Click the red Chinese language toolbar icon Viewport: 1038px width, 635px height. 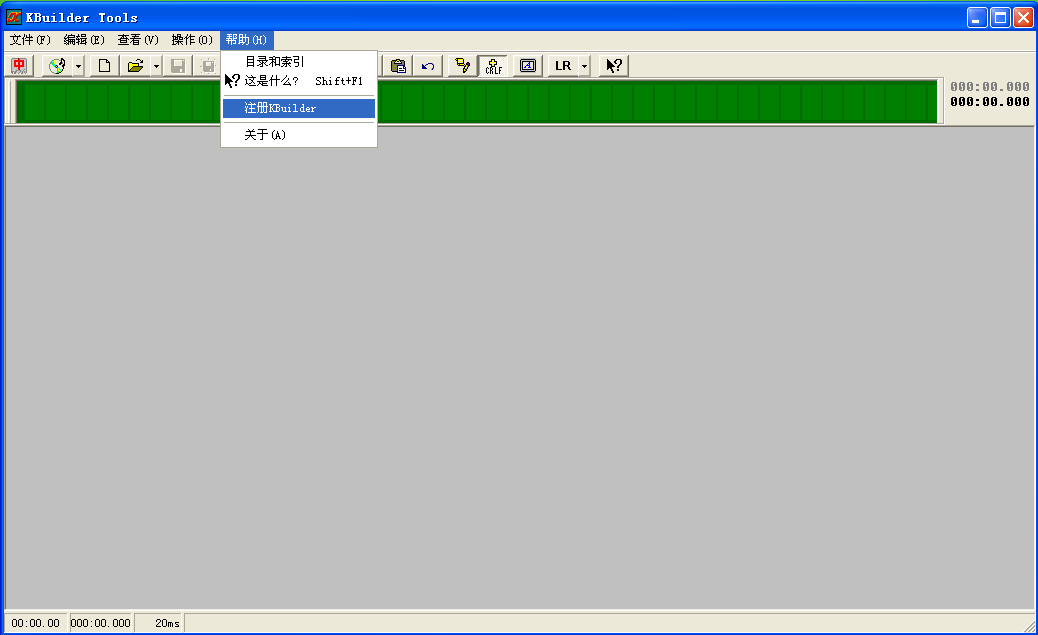click(x=20, y=66)
